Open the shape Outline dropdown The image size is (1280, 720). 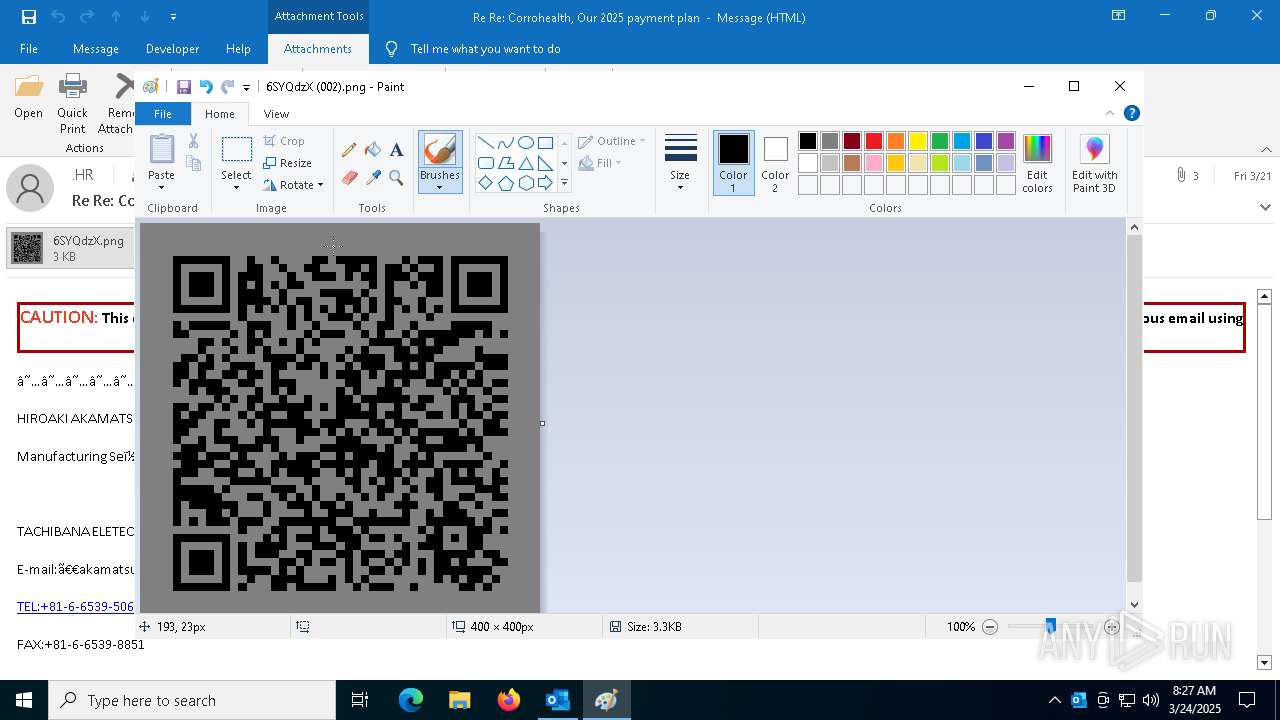click(x=612, y=141)
